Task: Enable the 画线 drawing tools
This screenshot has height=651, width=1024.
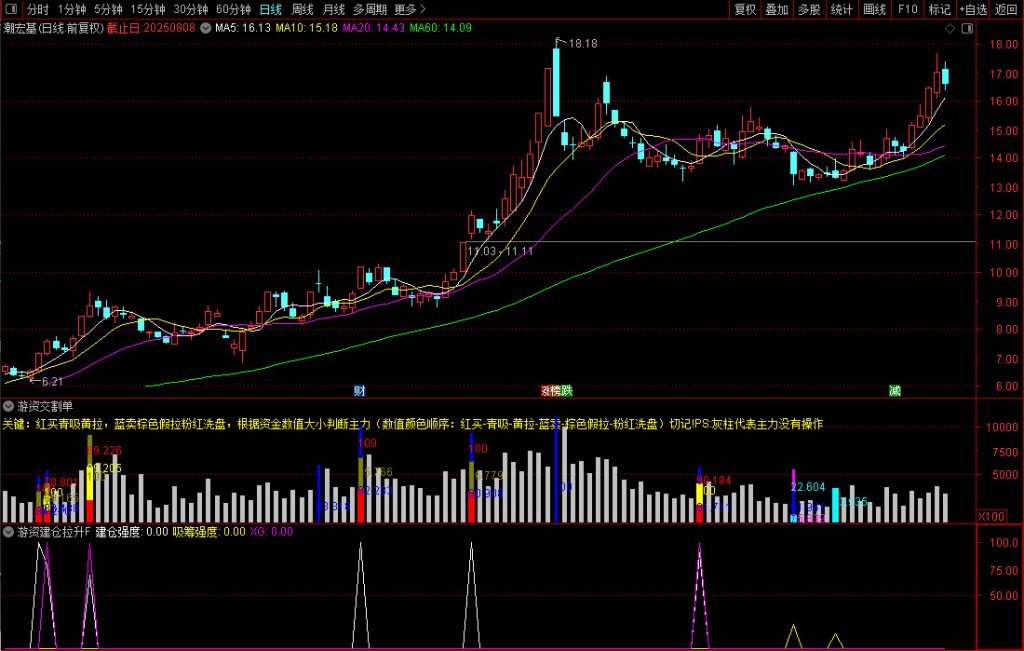Action: tap(874, 9)
